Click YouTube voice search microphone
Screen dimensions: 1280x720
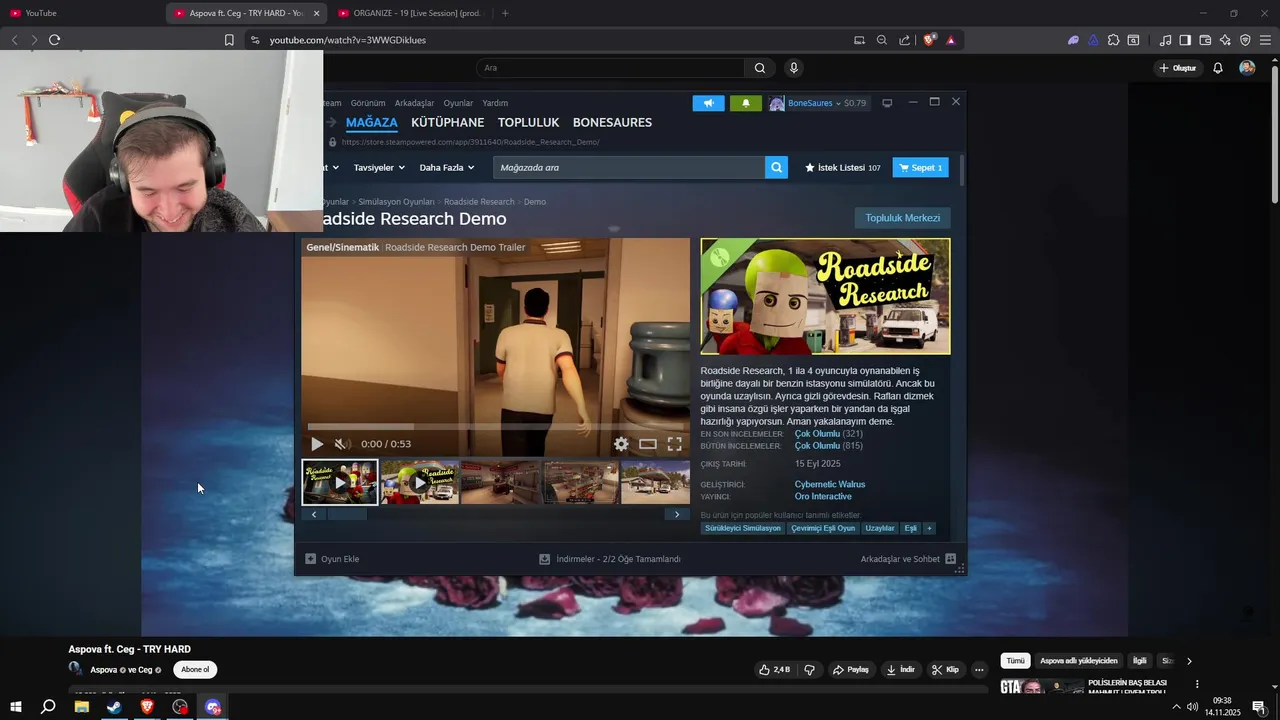[x=794, y=68]
